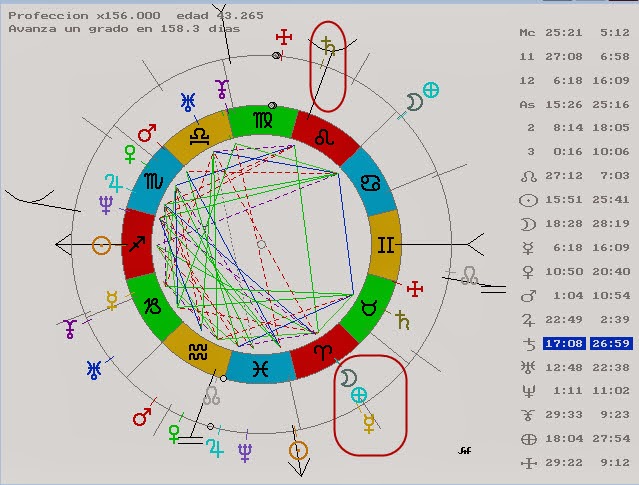
Task: Select the Aries sign in the zodiac ring
Action: pos(322,351)
